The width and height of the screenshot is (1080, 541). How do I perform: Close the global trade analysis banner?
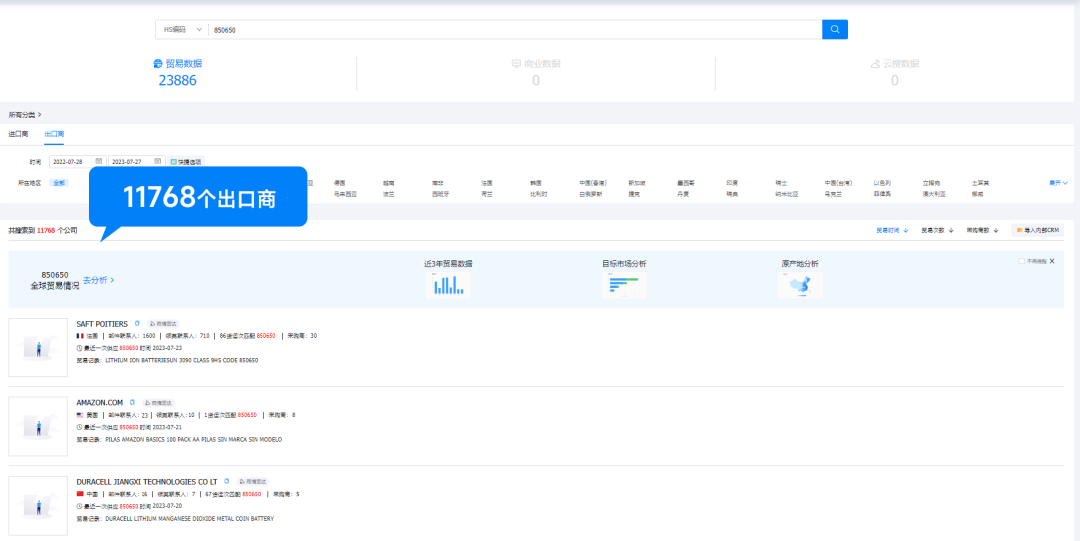(x=1052, y=261)
